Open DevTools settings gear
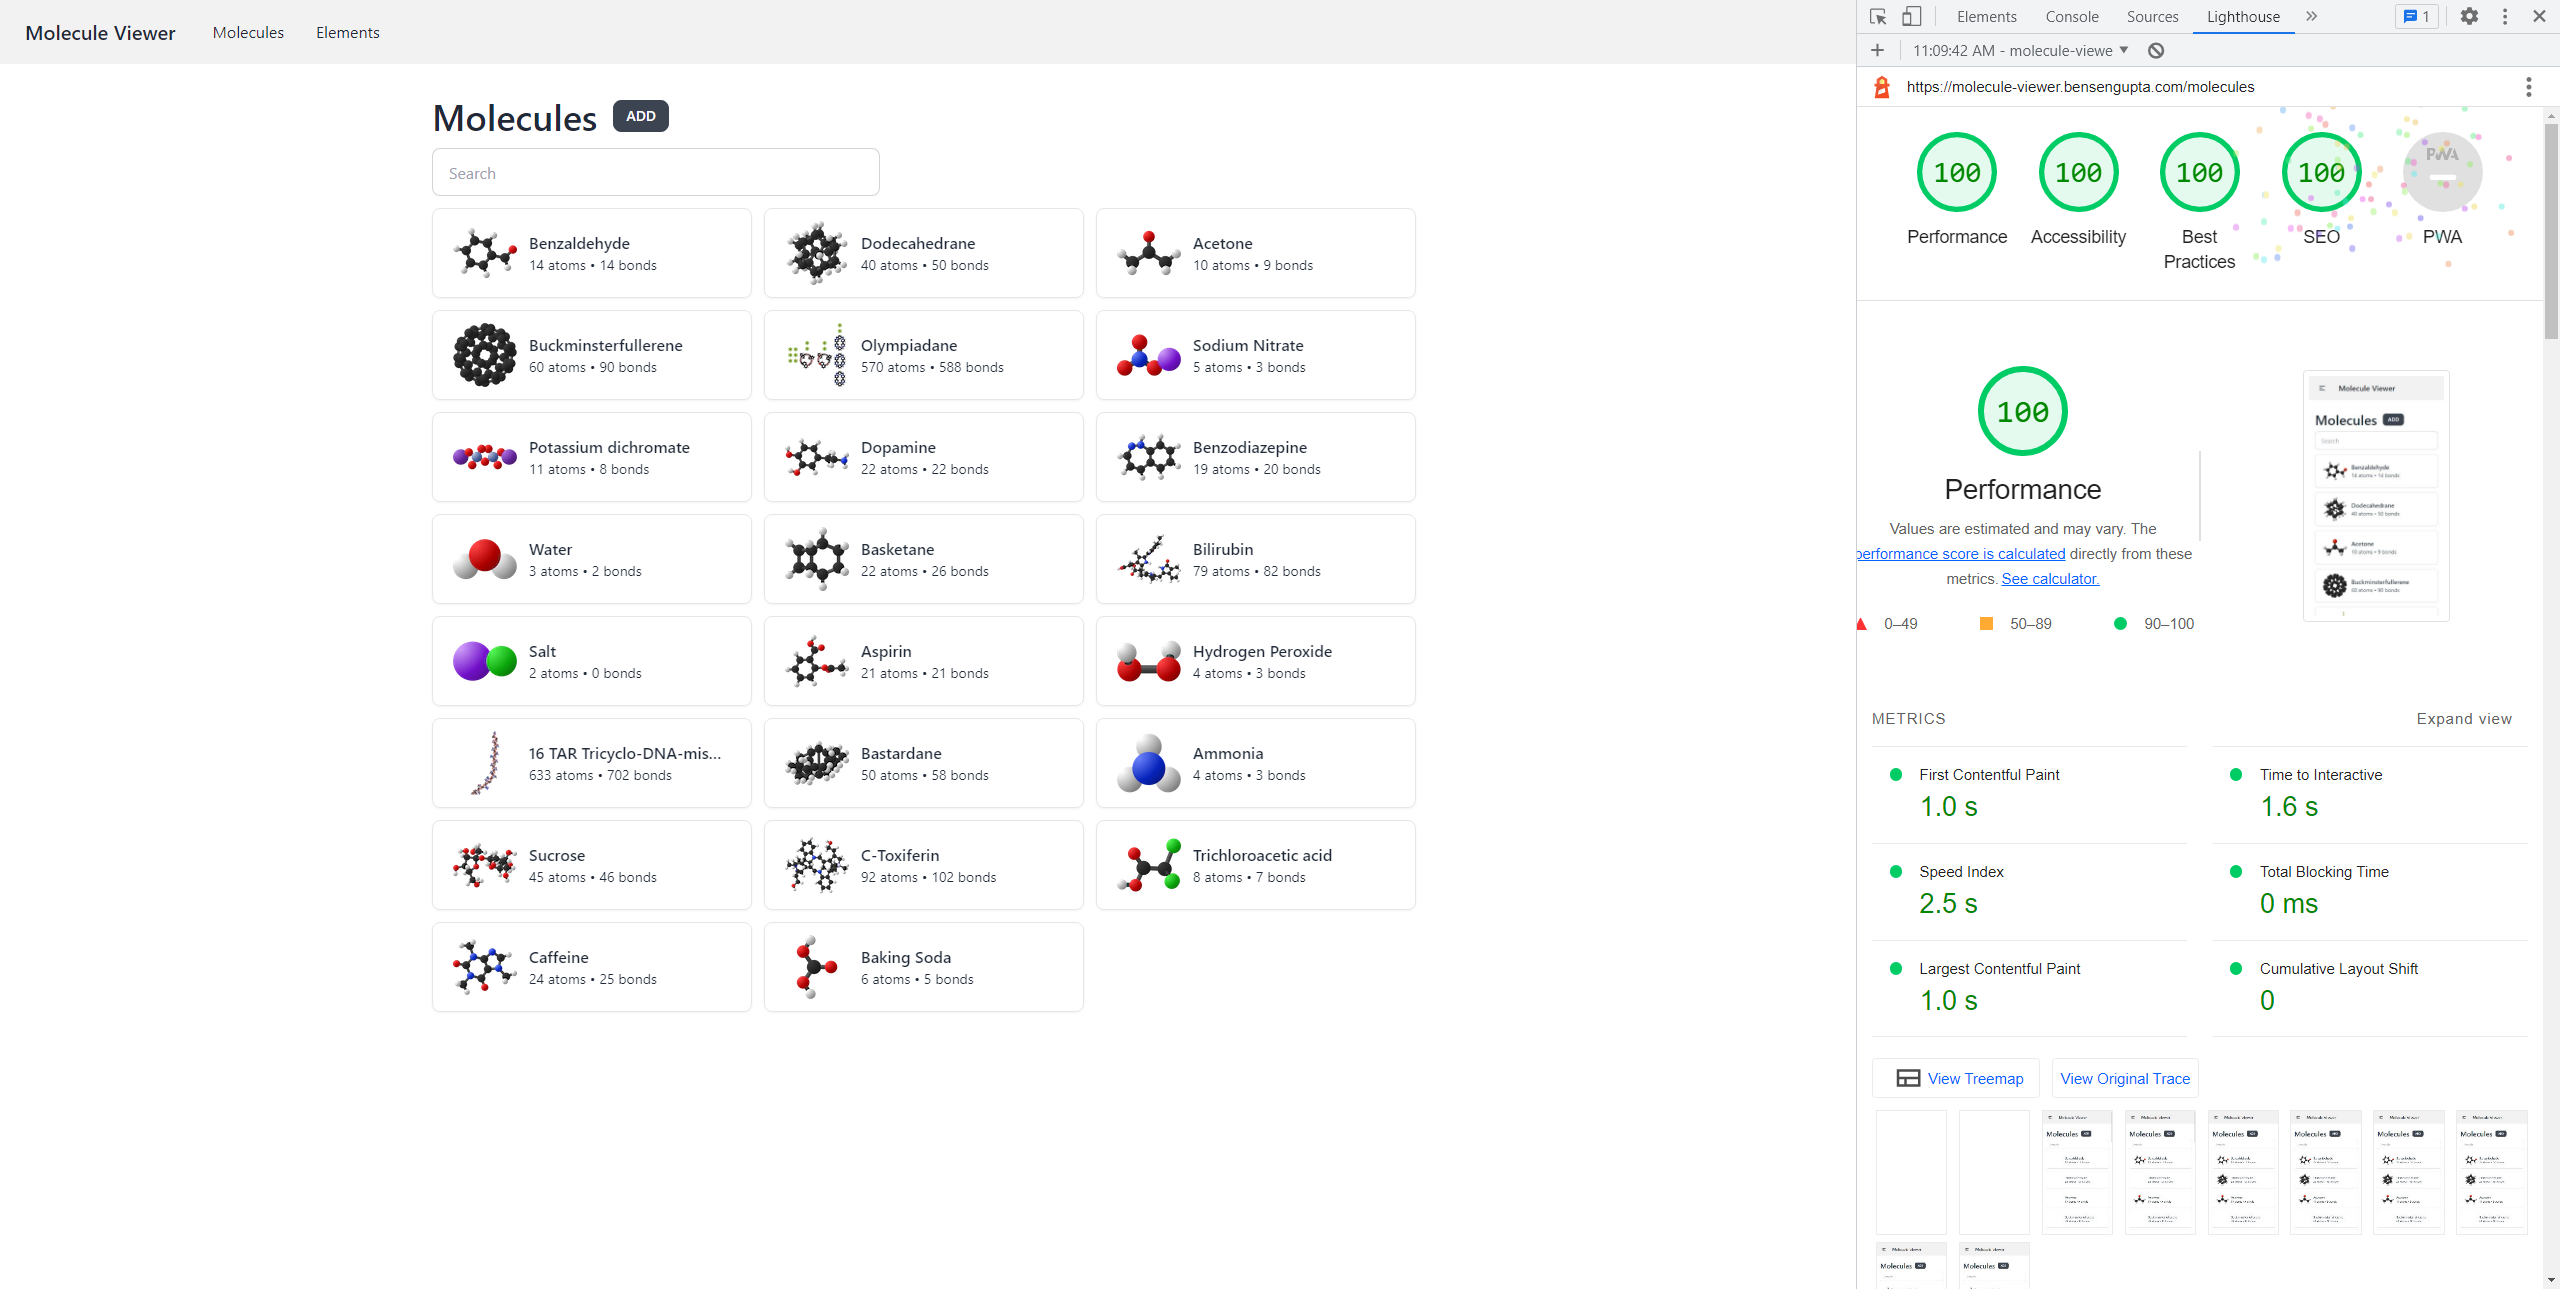The image size is (2560, 1289). 2469,17
